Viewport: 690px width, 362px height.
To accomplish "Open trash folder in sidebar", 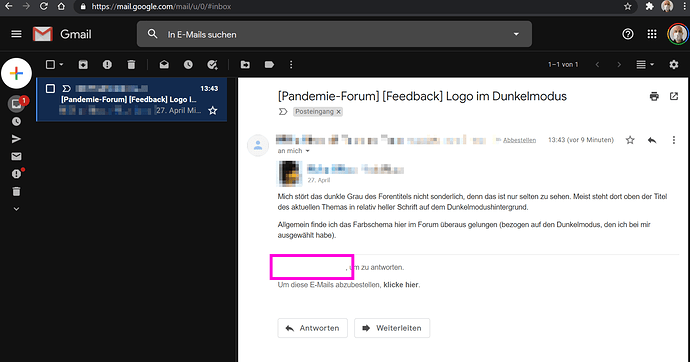I will click(16, 191).
